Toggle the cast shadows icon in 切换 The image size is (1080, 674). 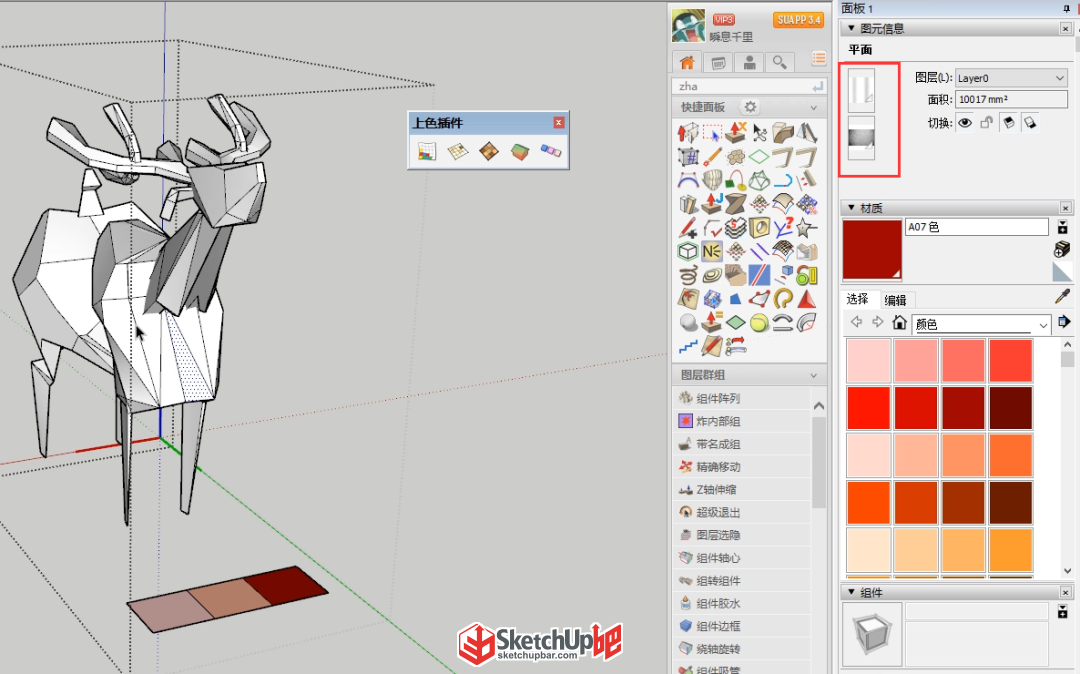tap(1008, 123)
